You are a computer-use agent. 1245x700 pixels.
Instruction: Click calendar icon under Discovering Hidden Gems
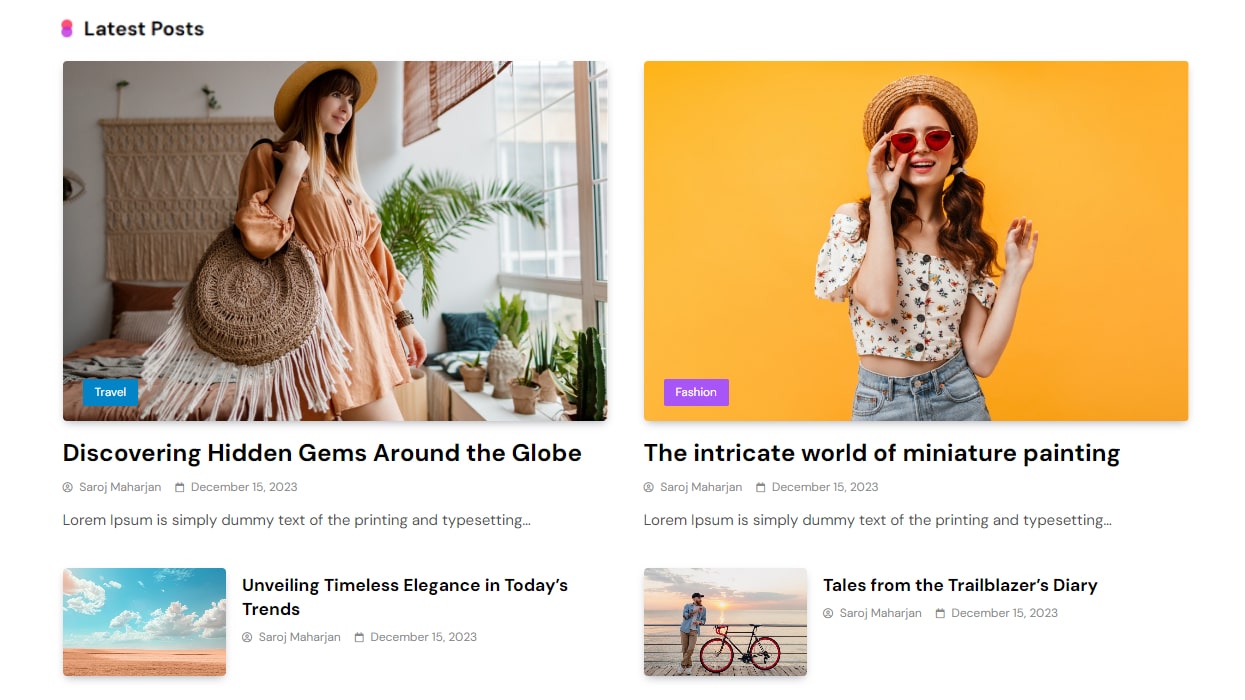(180, 488)
